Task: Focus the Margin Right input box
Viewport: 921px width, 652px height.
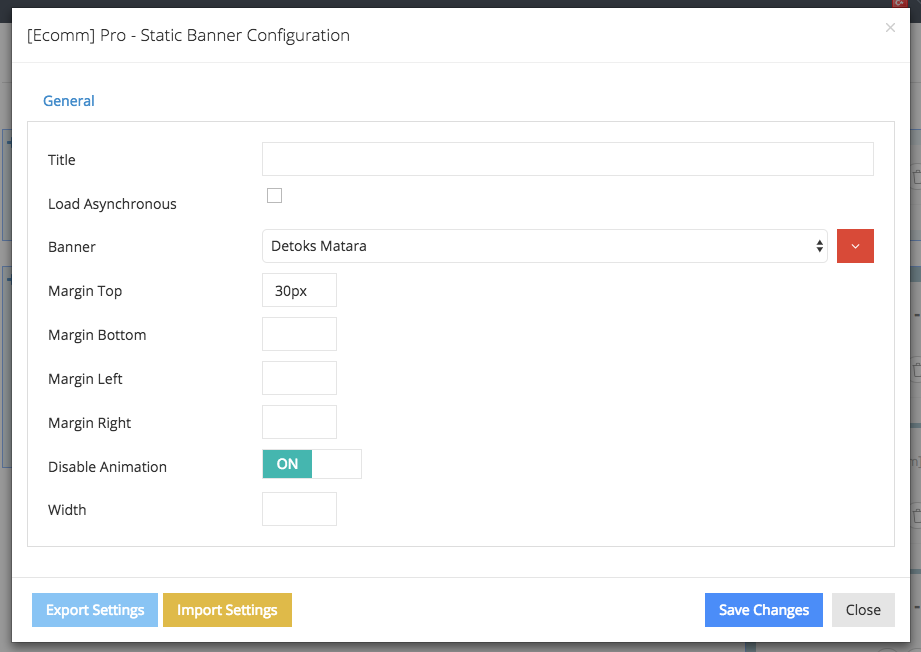Action: [299, 422]
